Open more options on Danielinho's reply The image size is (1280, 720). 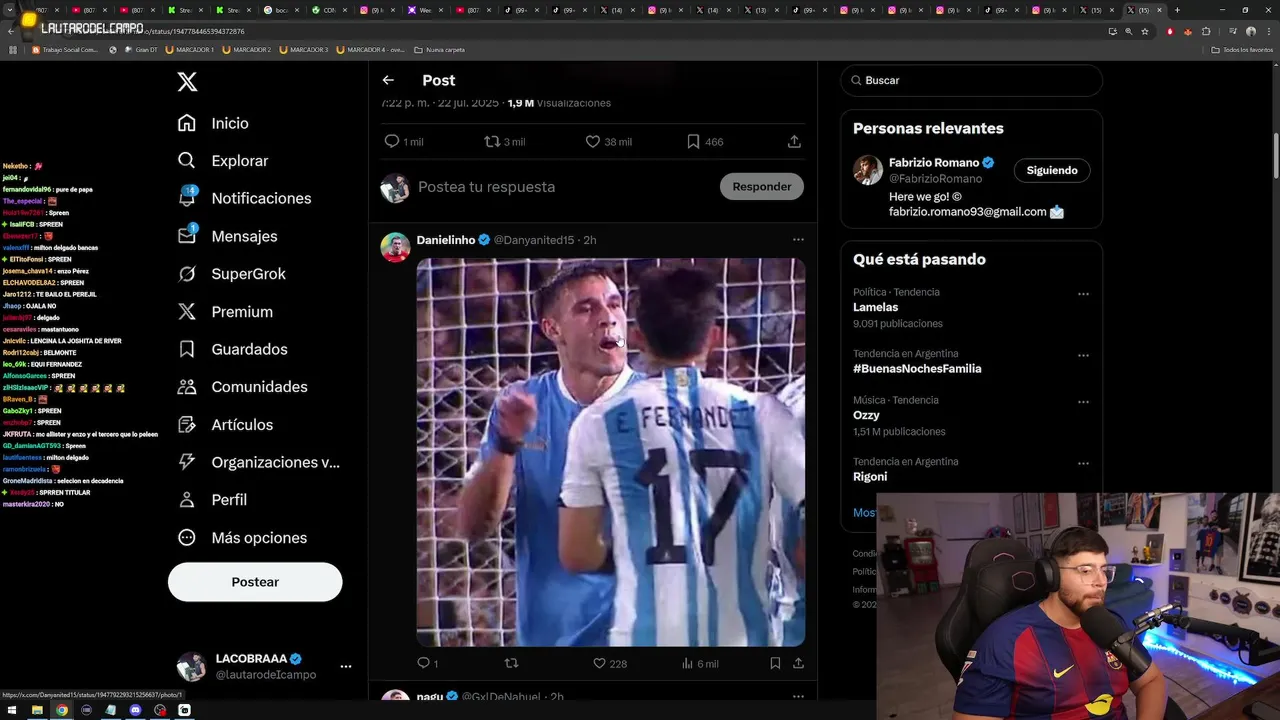pyautogui.click(x=798, y=240)
